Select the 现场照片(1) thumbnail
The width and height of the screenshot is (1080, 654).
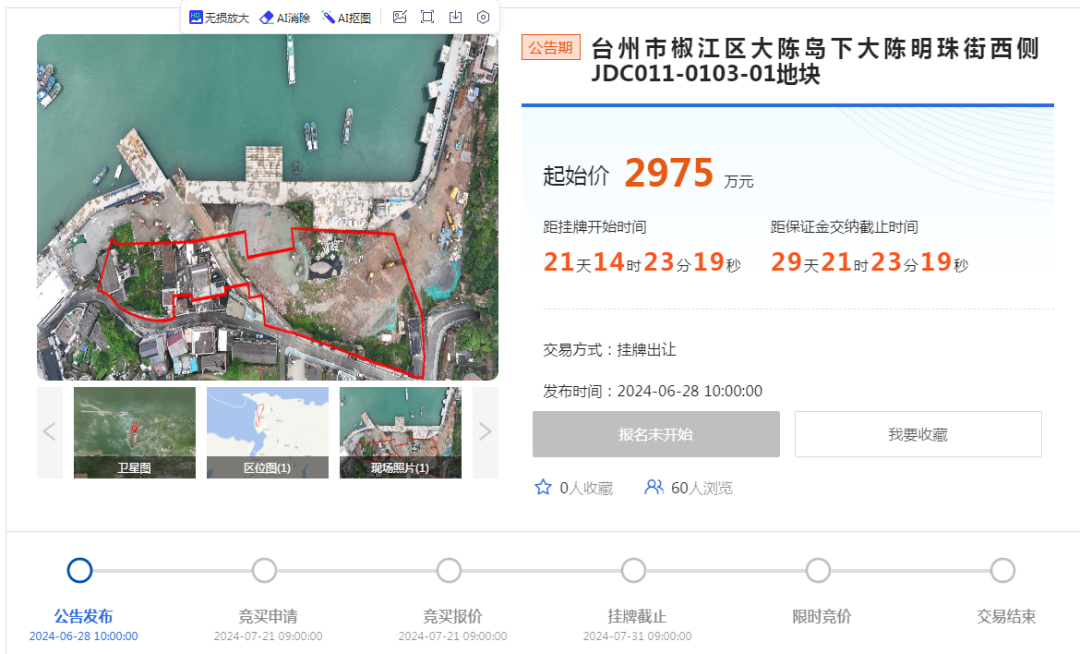tap(400, 432)
